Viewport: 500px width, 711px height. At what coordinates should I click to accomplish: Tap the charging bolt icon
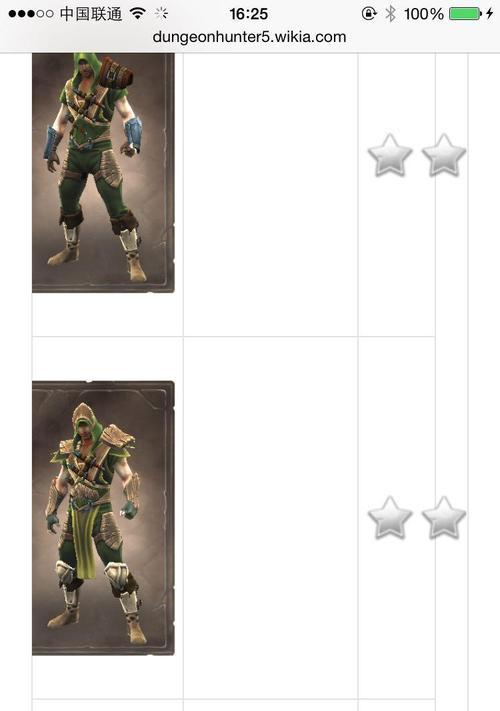[x=490, y=14]
